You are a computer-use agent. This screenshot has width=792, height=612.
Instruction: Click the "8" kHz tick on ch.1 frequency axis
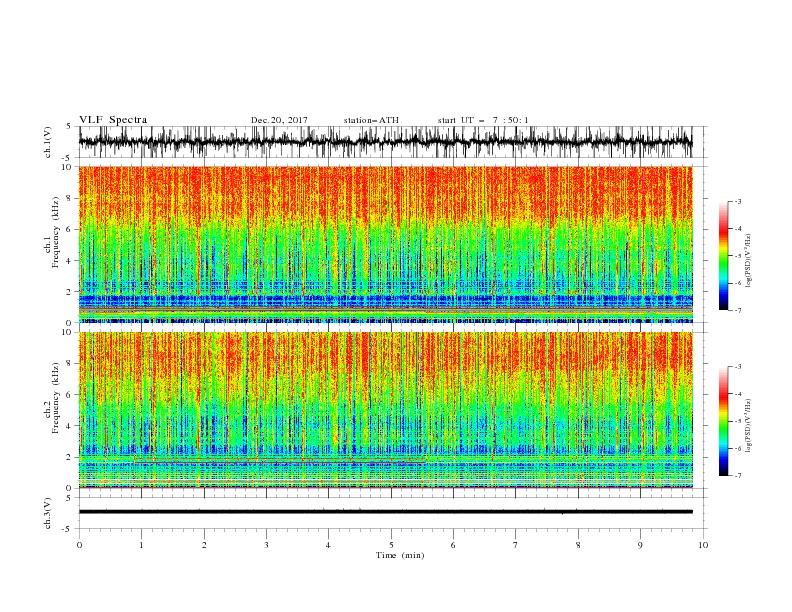tap(69, 198)
